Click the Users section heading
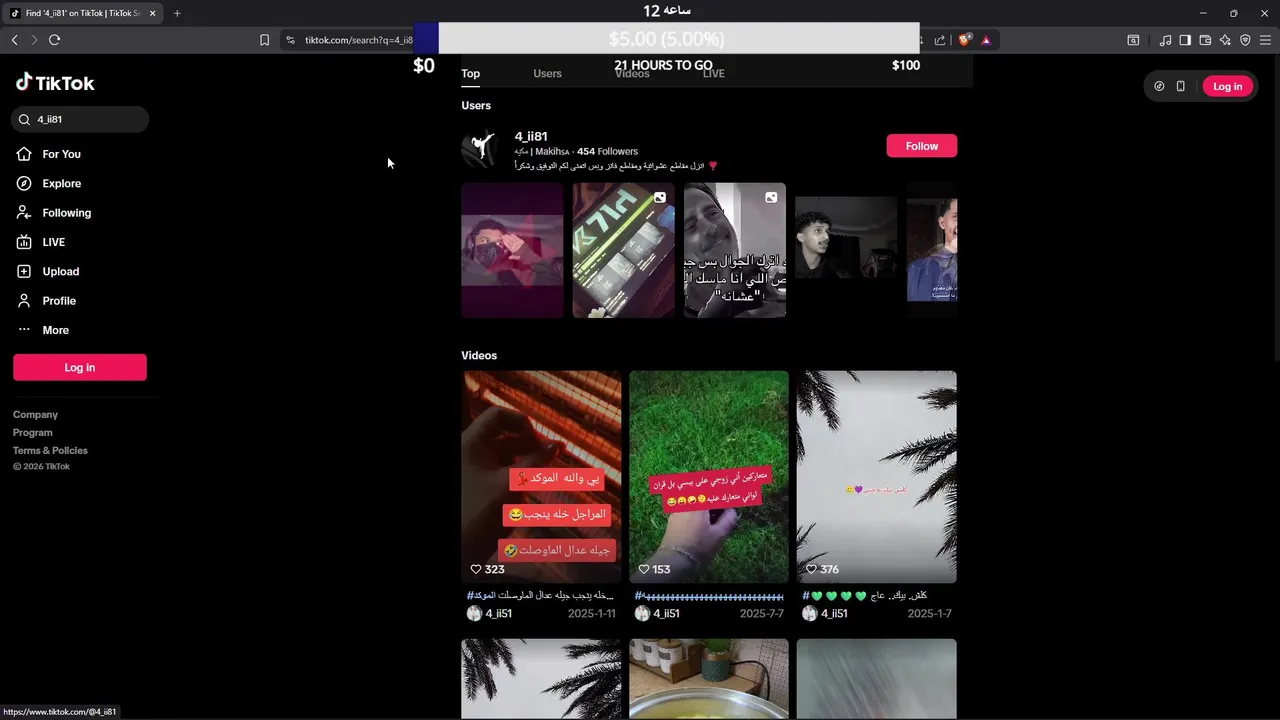Image resolution: width=1280 pixels, height=720 pixels. [x=476, y=106]
